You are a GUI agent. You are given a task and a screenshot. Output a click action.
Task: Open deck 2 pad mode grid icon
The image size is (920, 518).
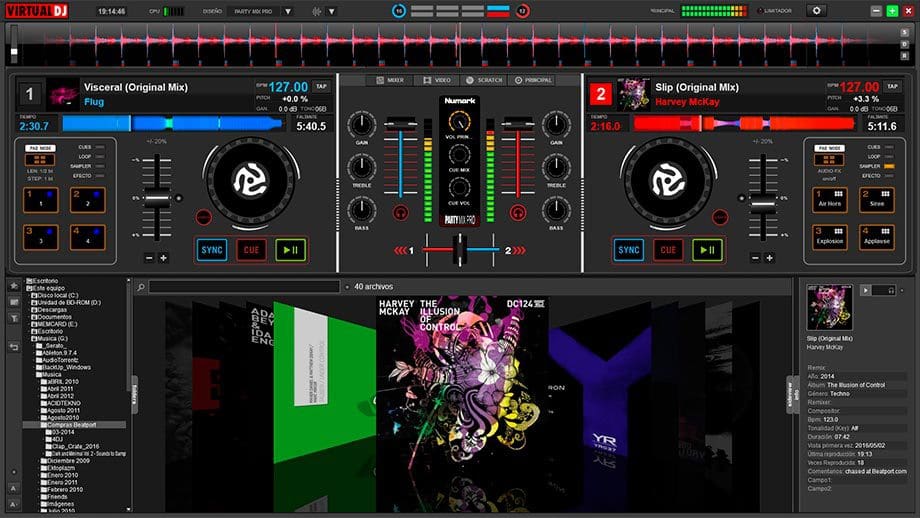point(828,160)
